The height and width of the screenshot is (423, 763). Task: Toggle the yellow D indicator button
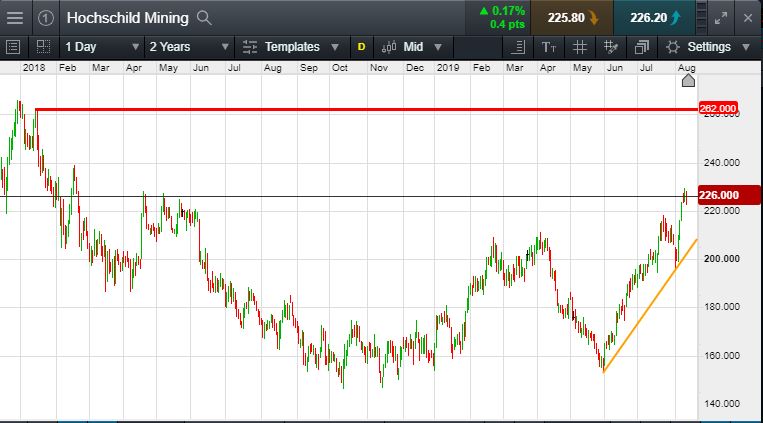coord(361,47)
